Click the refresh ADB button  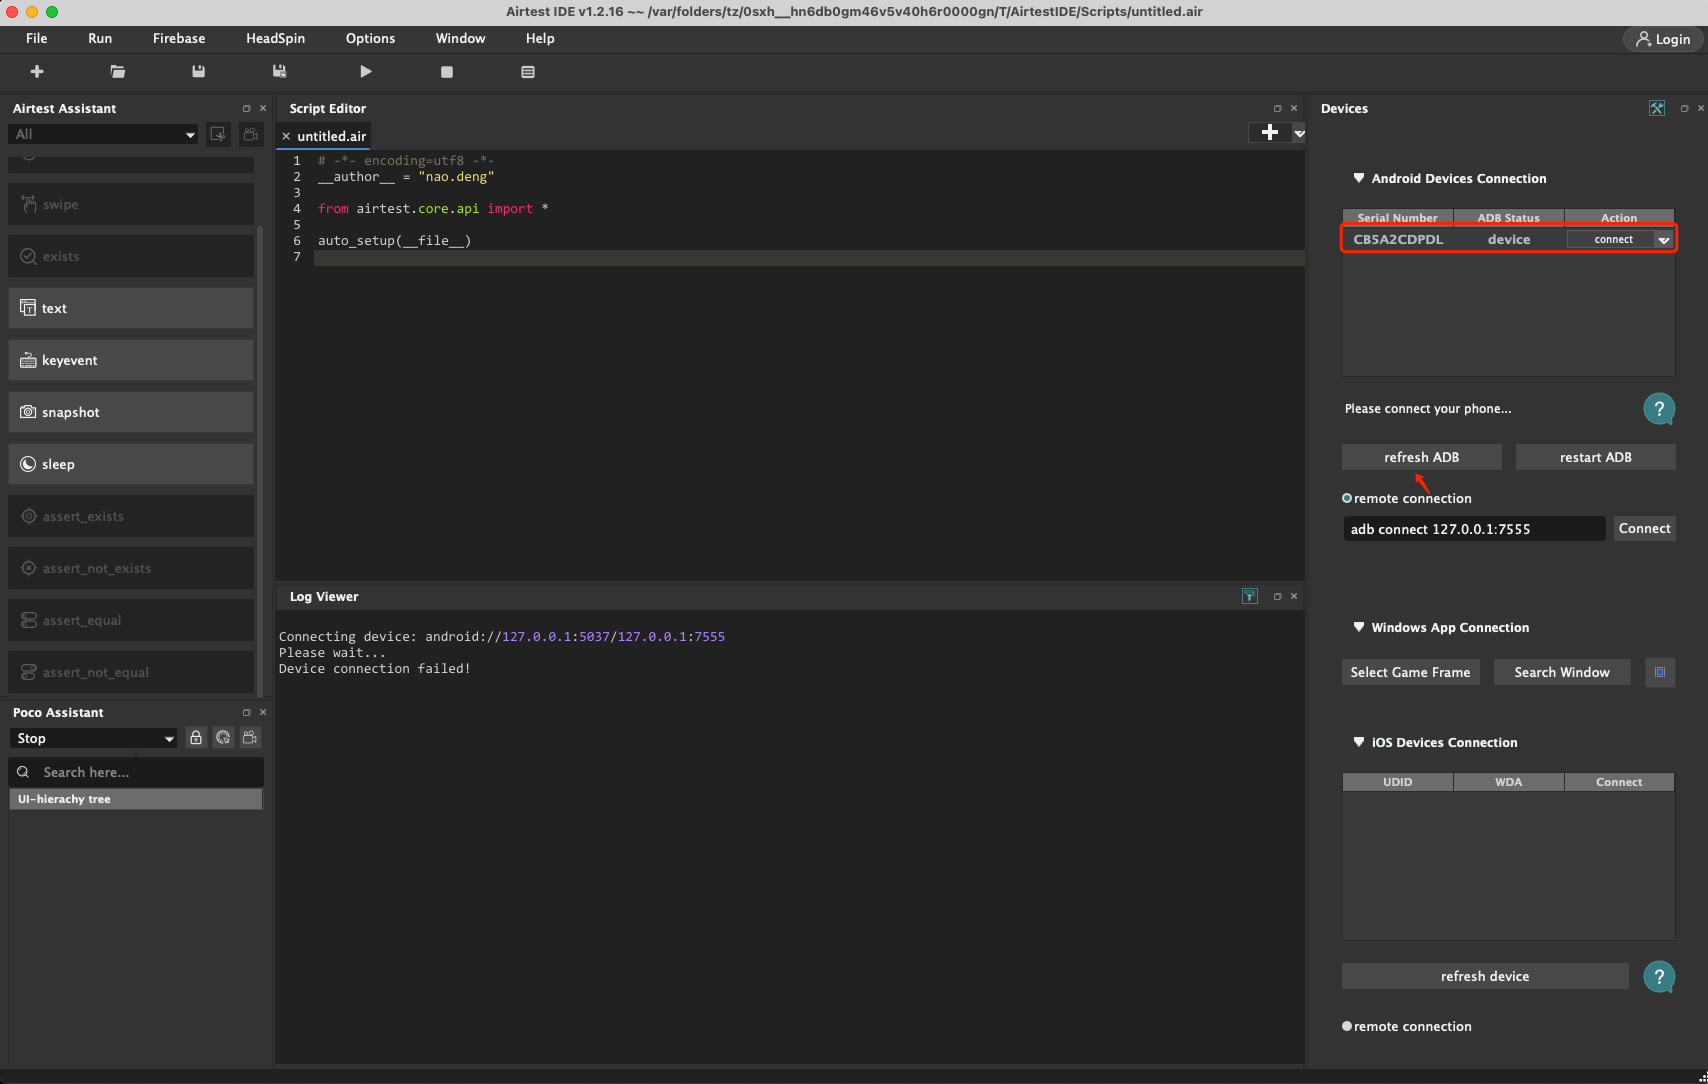click(x=1421, y=457)
